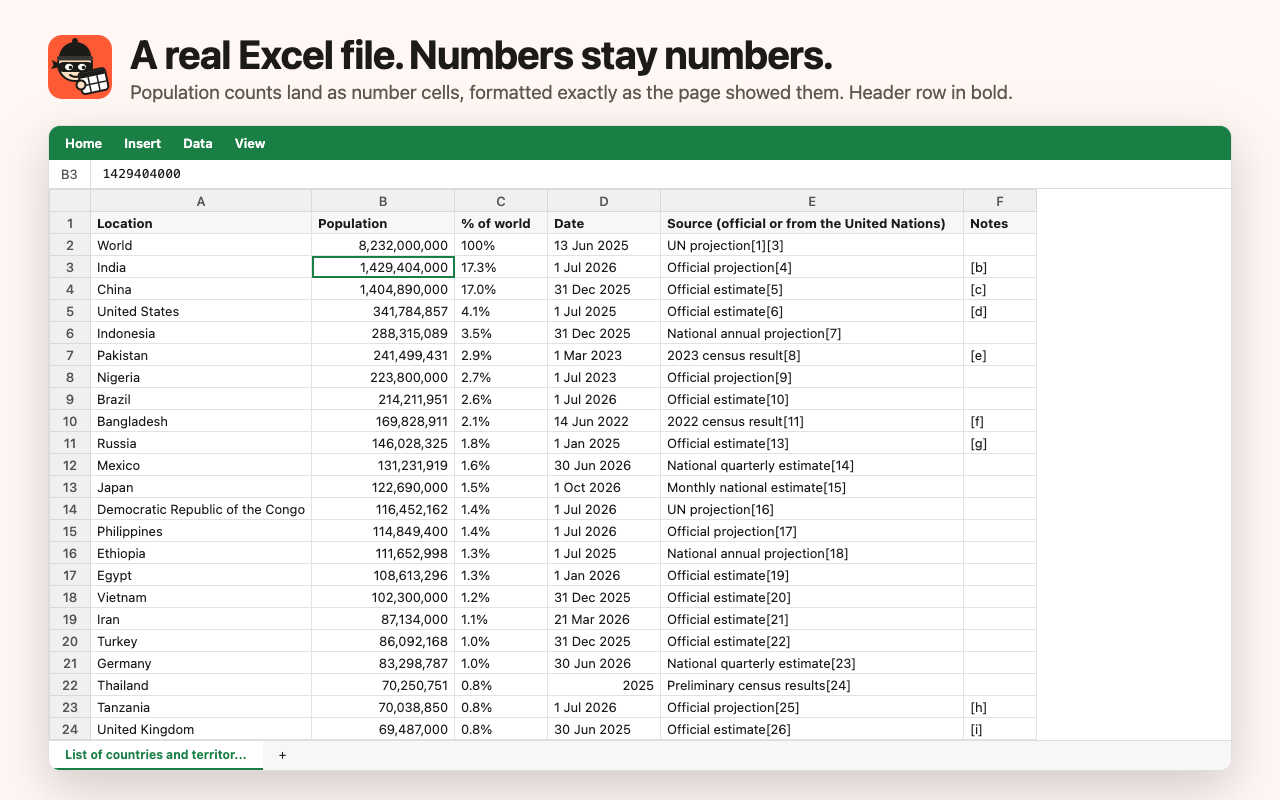Viewport: 1280px width, 800px height.
Task: Select row 1 header number
Action: [x=70, y=223]
